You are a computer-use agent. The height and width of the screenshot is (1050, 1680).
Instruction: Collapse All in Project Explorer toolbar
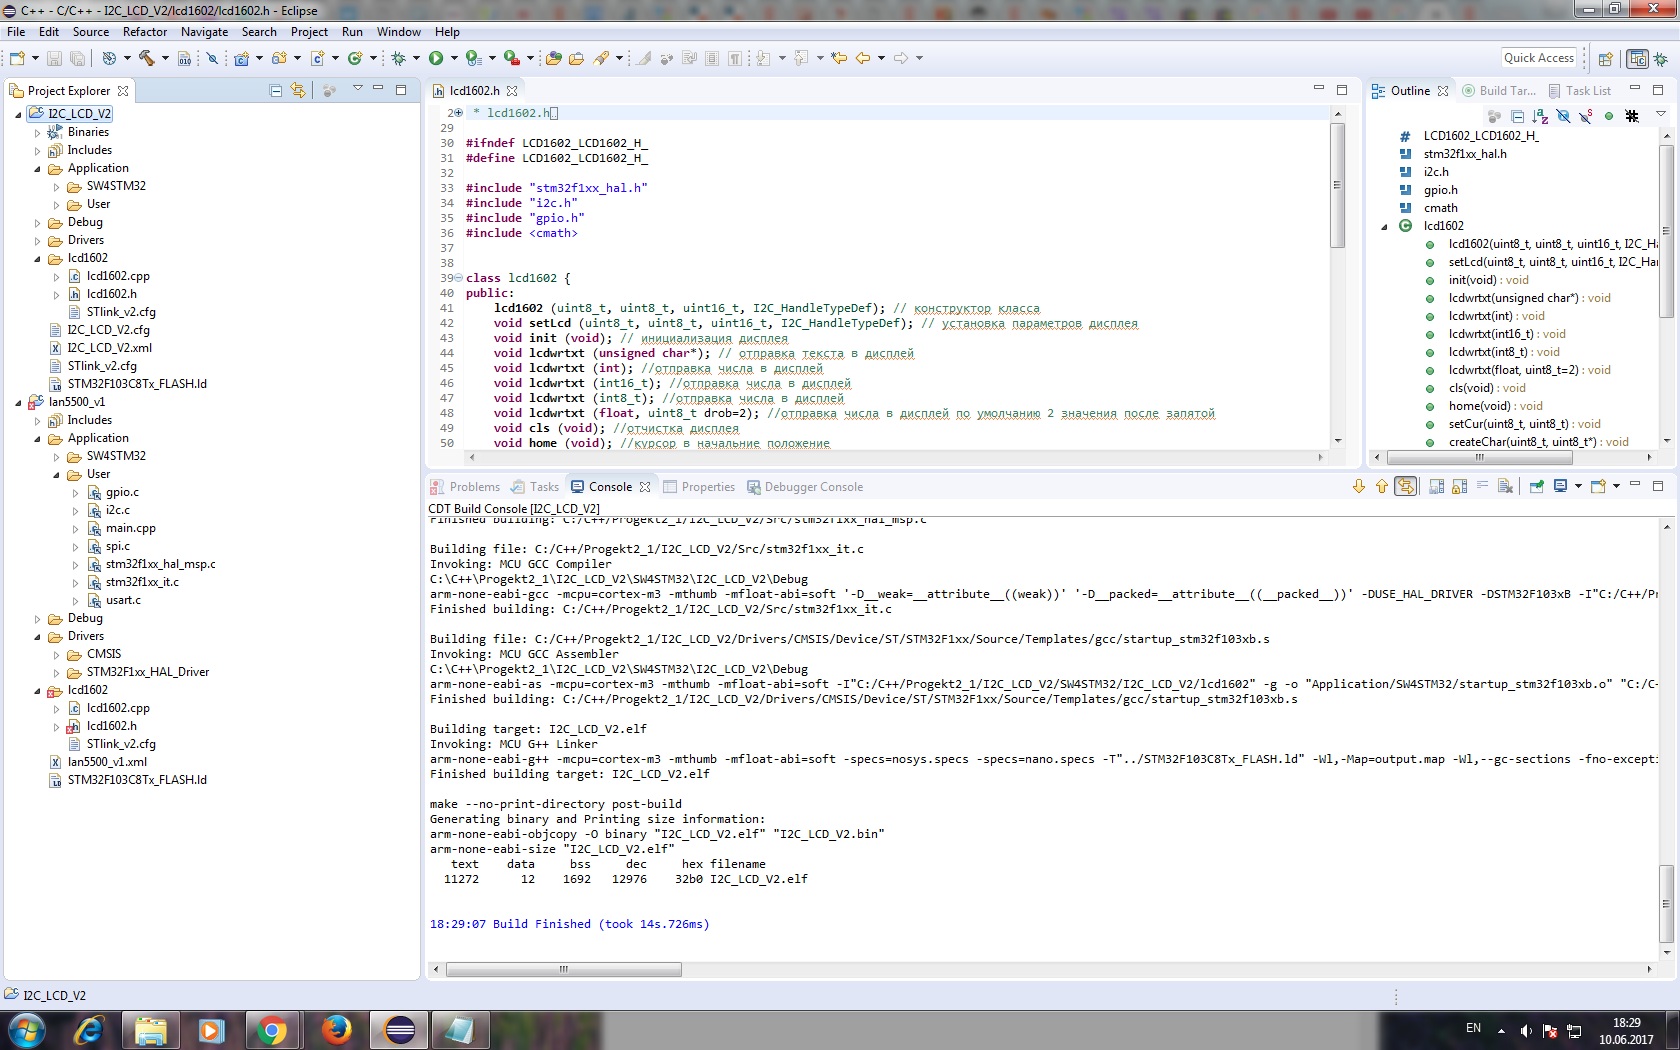tap(276, 91)
